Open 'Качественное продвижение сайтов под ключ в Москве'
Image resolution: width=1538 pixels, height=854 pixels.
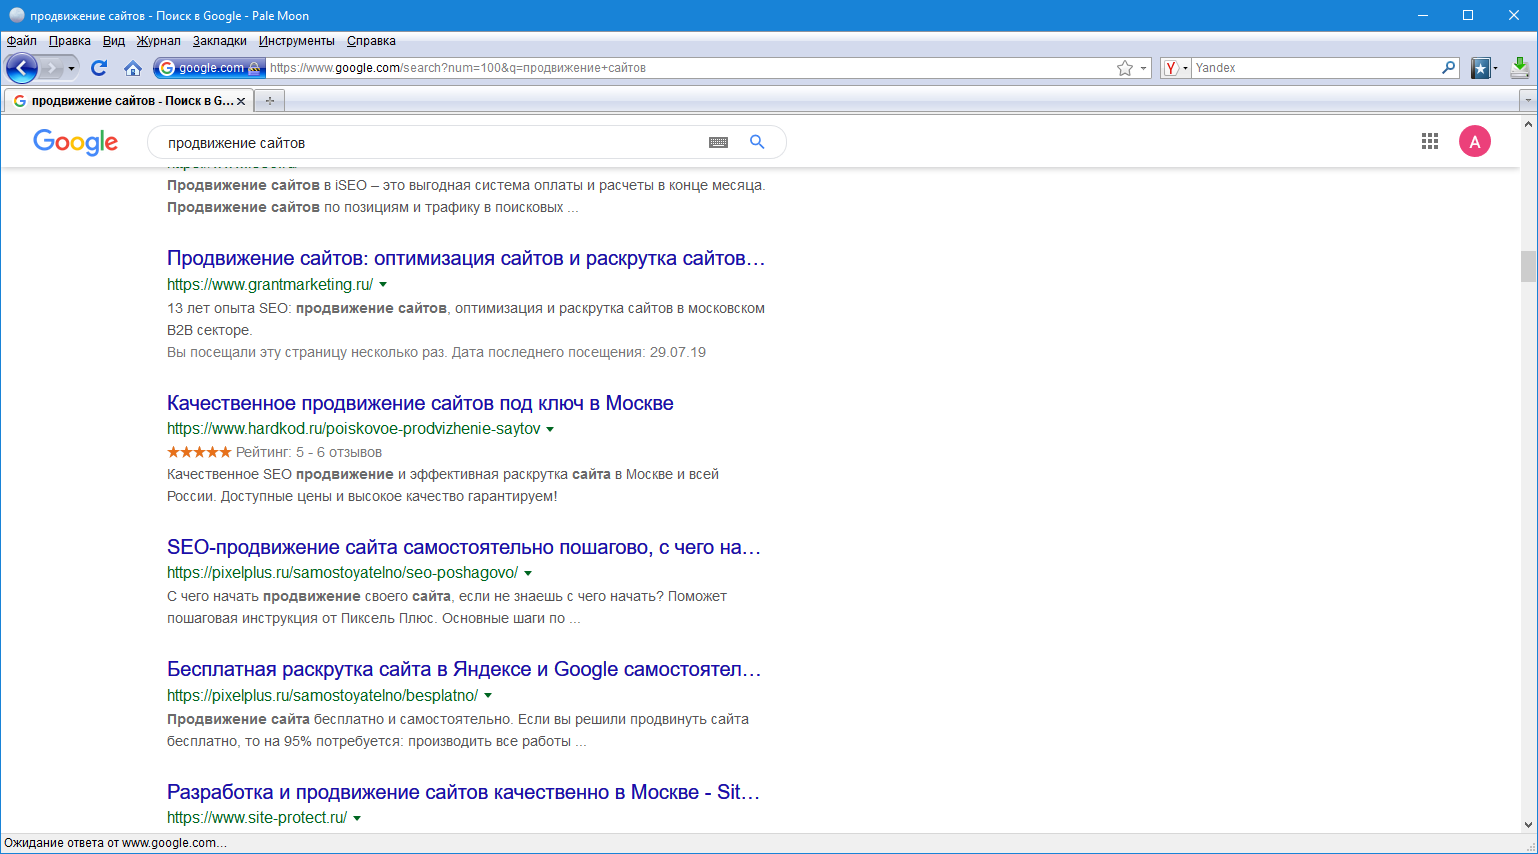[x=420, y=403]
